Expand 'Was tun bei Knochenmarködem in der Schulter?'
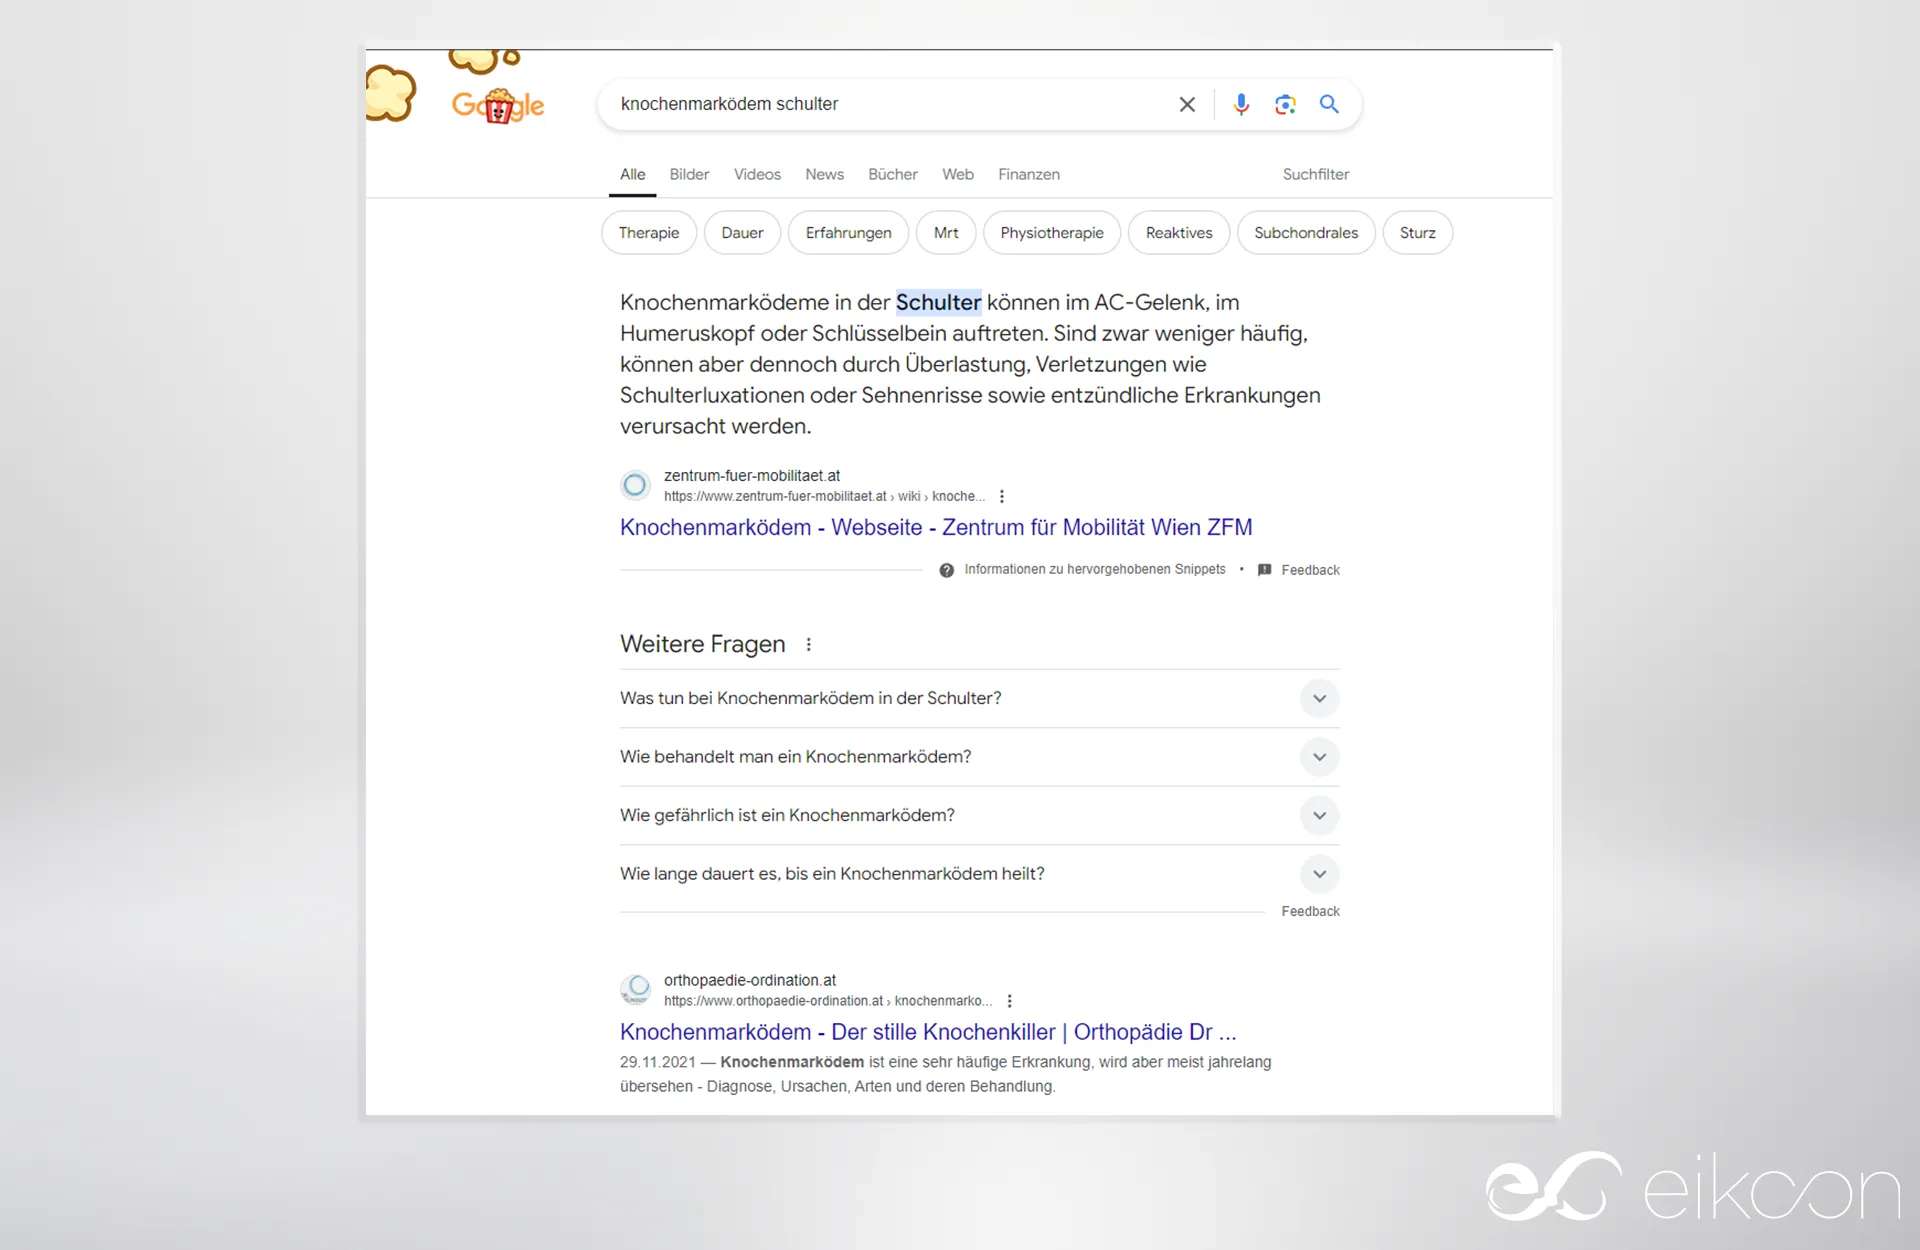1920x1250 pixels. [x=1319, y=699]
